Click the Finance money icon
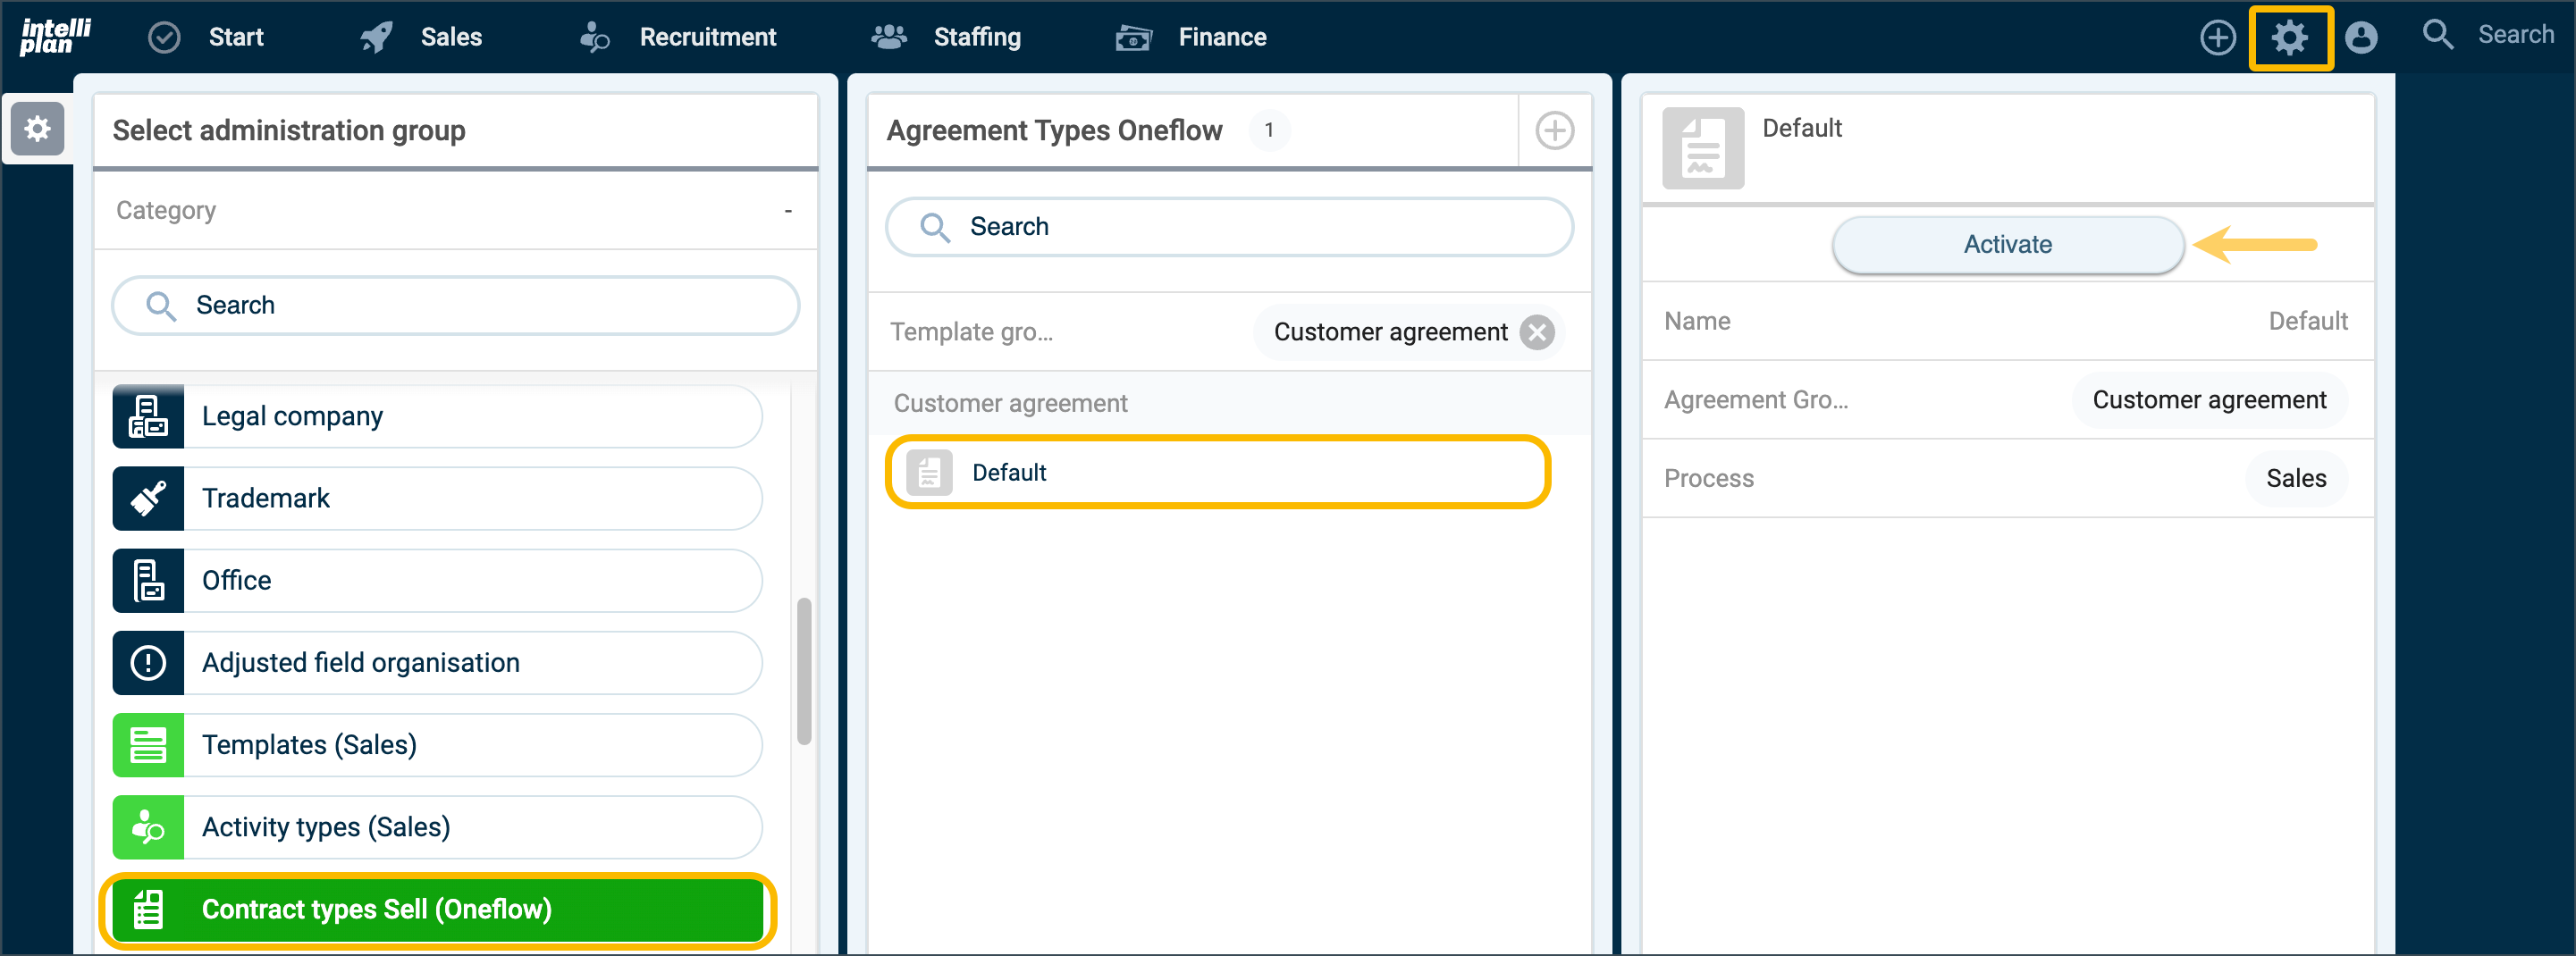This screenshot has height=956, width=2576. coord(1134,37)
